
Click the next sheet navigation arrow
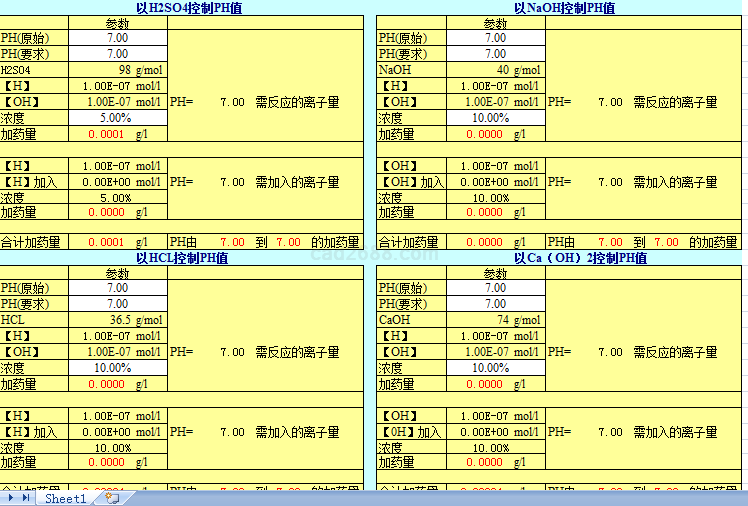13,498
